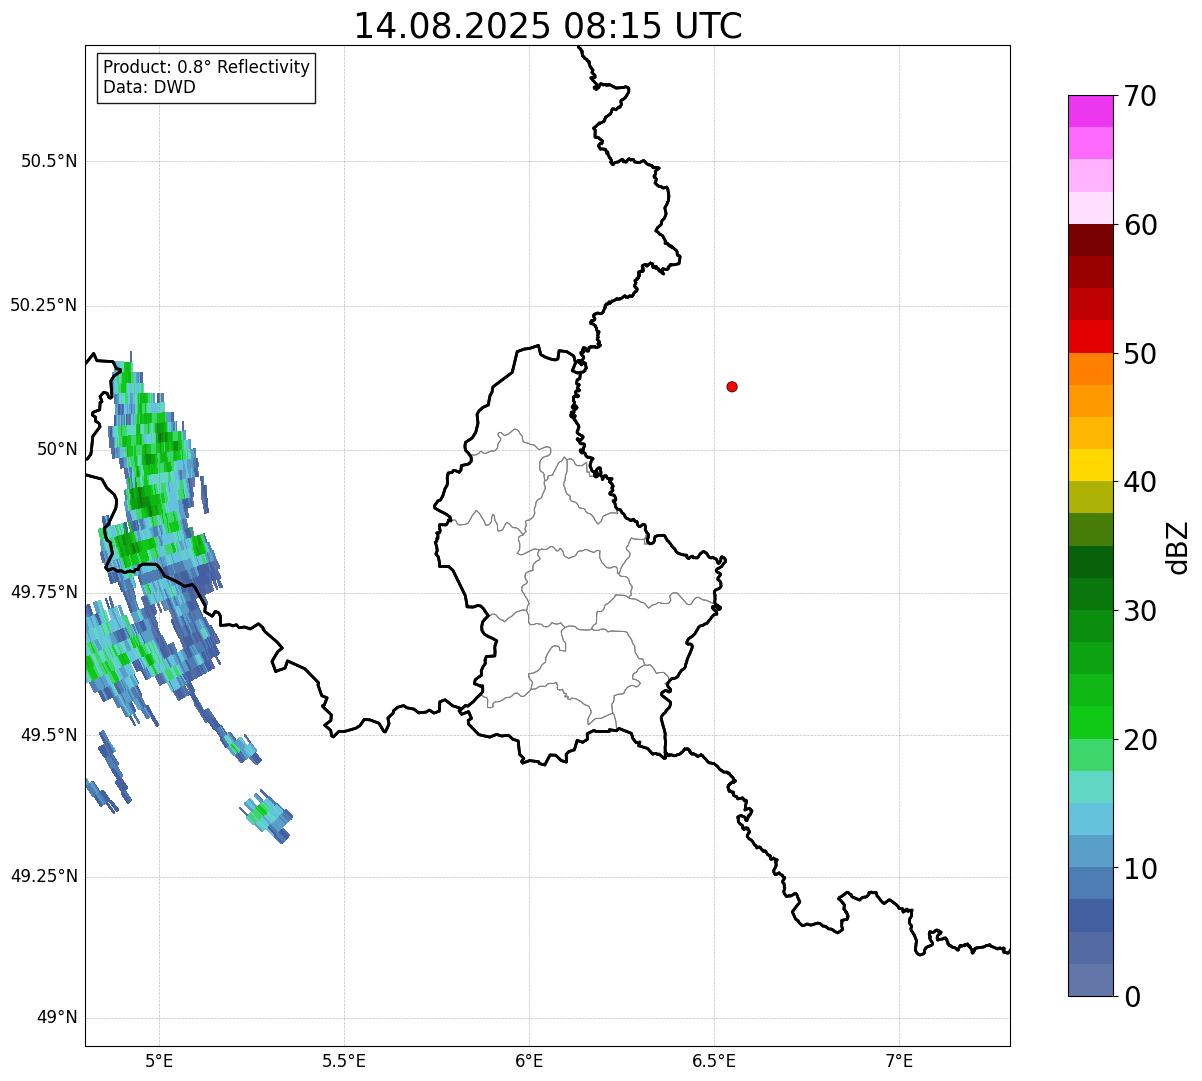Image resolution: width=1202 pixels, height=1081 pixels.
Task: Click the red station marker dot
Action: (732, 386)
